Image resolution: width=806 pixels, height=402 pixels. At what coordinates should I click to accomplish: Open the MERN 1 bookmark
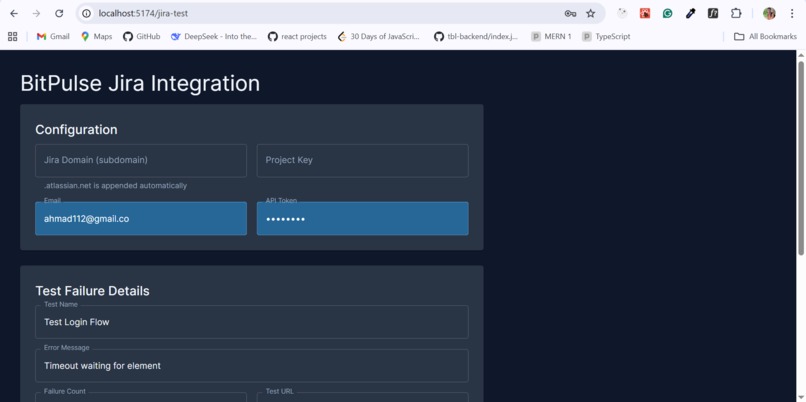(551, 36)
